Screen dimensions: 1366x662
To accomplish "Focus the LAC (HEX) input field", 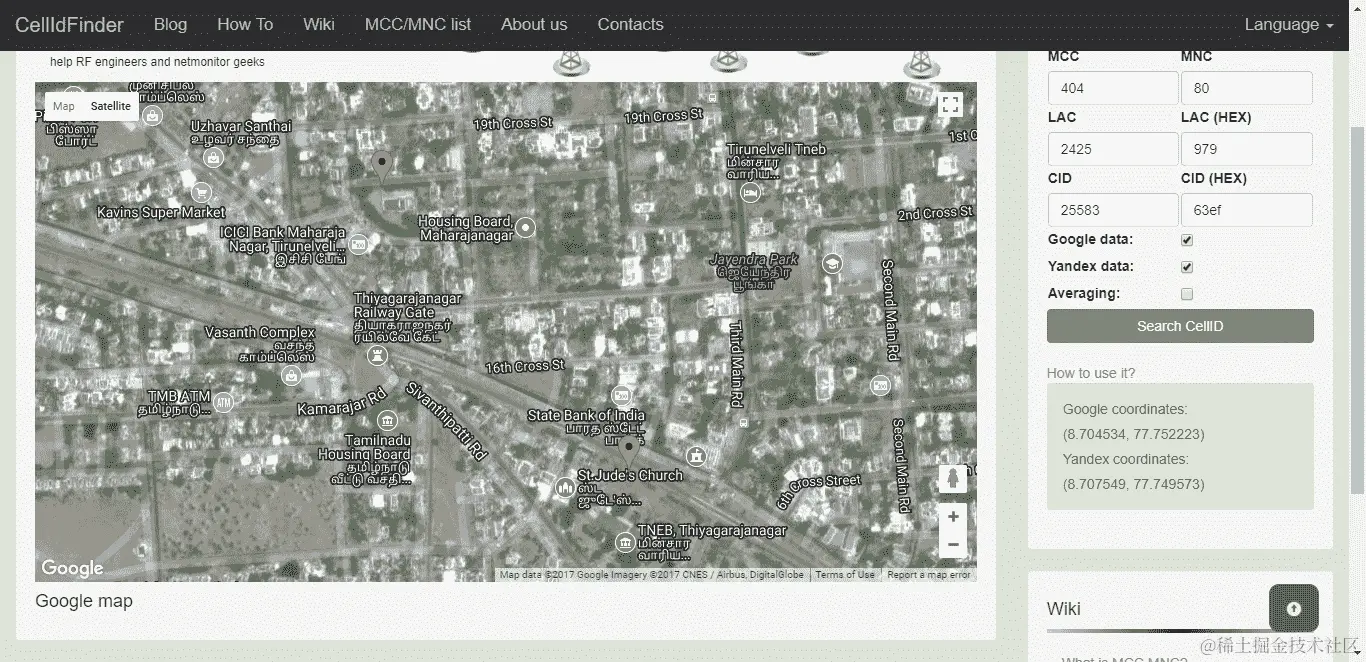I will (x=1246, y=149).
